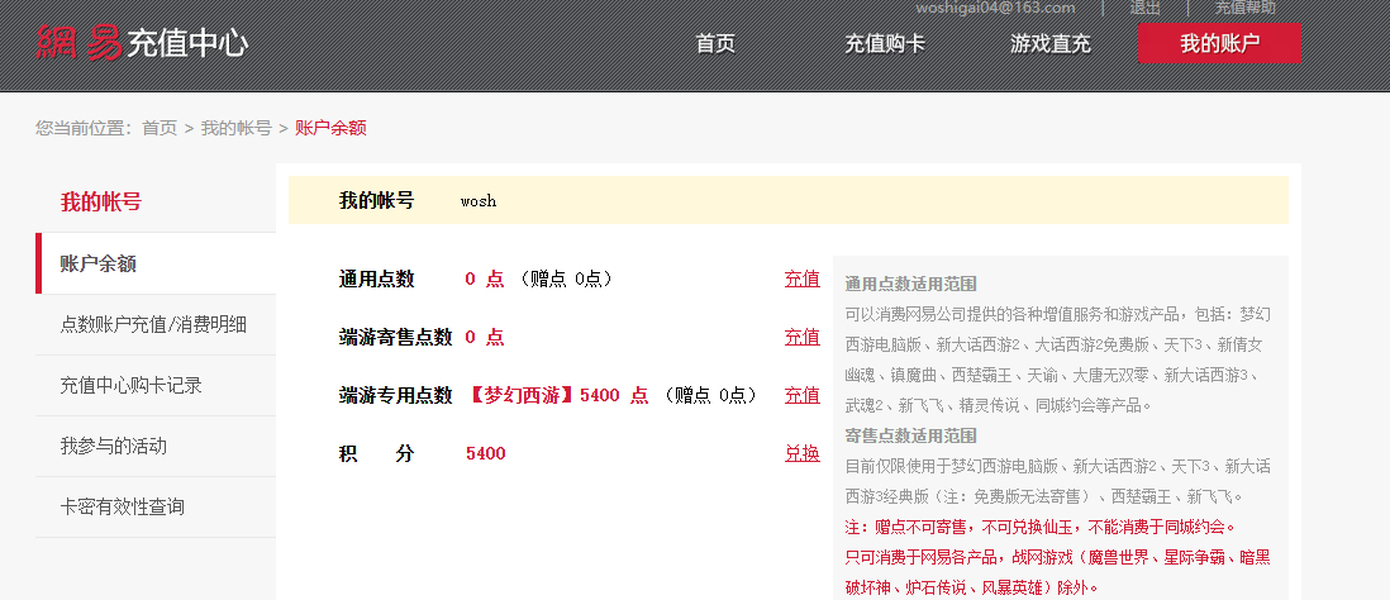Open the 充值帮助 help link
Viewport: 1390px width, 600px height.
[x=1245, y=7]
